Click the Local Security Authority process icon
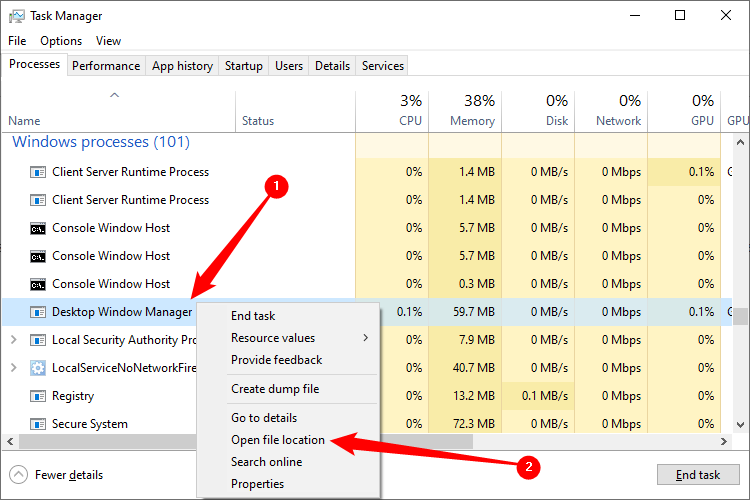This screenshot has height=500, width=750. tap(38, 340)
